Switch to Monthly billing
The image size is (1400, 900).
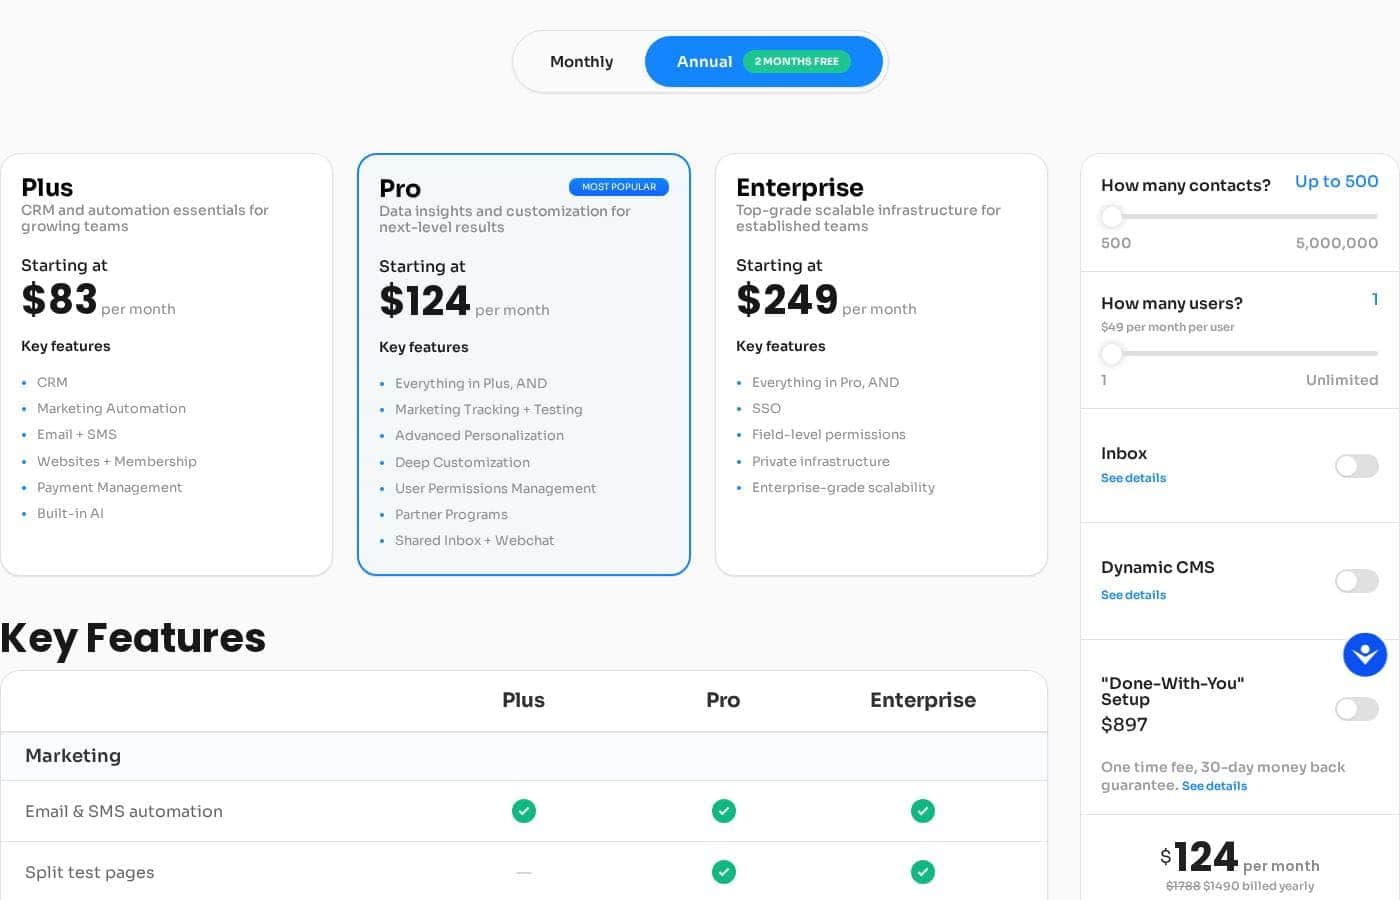click(581, 62)
